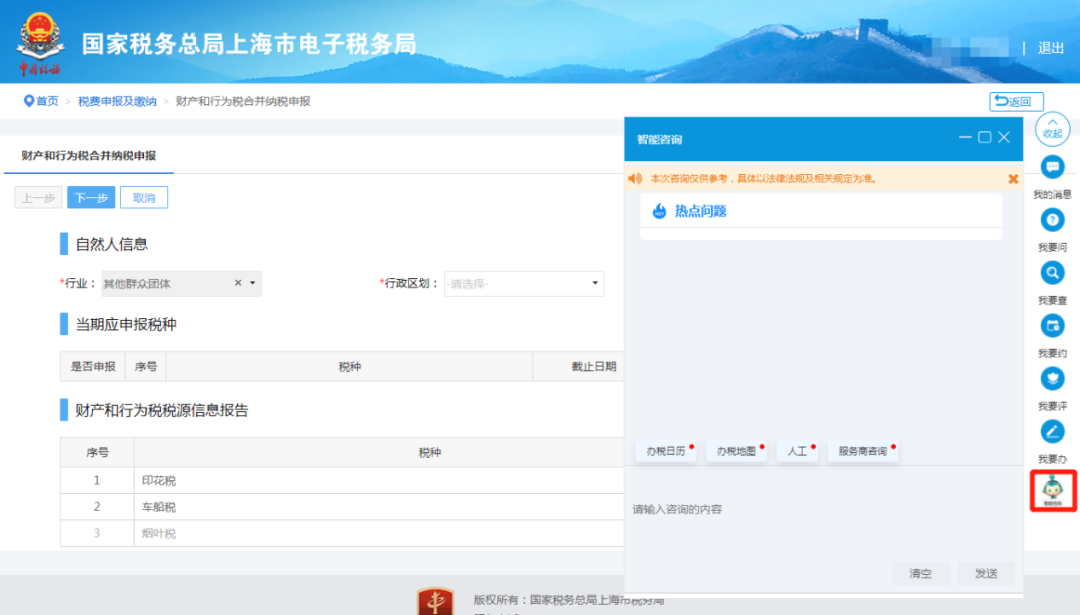This screenshot has height=615, width=1080.
Task: Open 我的消息 message icon in sidebar
Action: (1052, 167)
